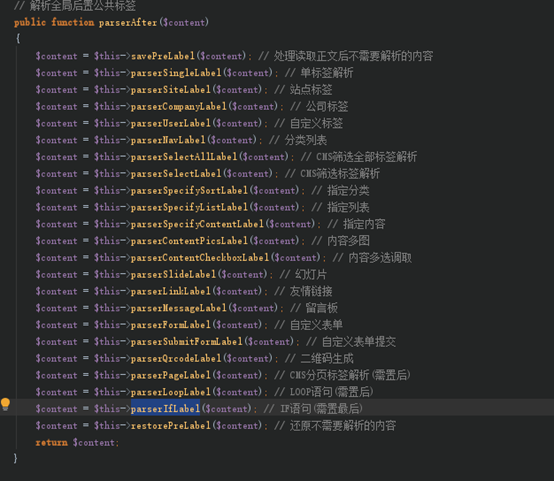The height and width of the screenshot is (481, 554).
Task: Click the comment 内容多选调取
Action: tap(380, 258)
